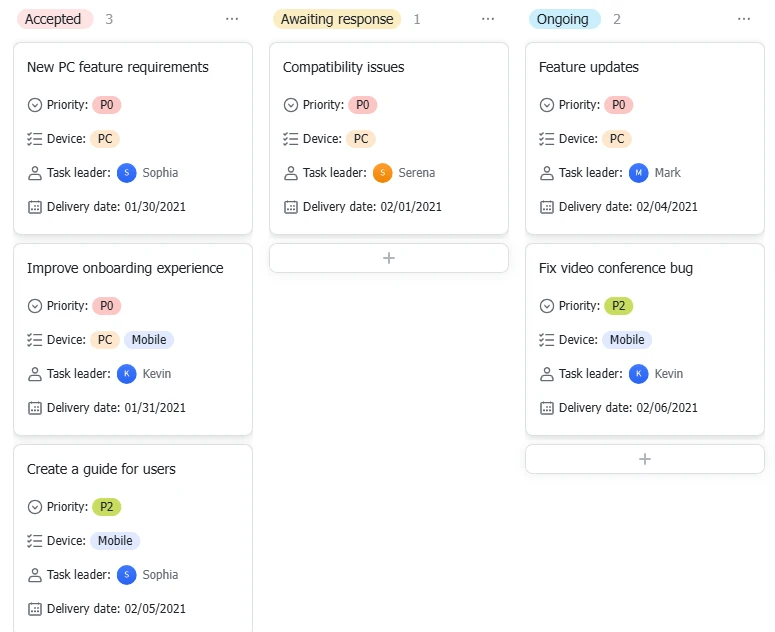The image size is (775, 632).
Task: Select the P0 priority tag on Feature updates
Action: point(619,105)
